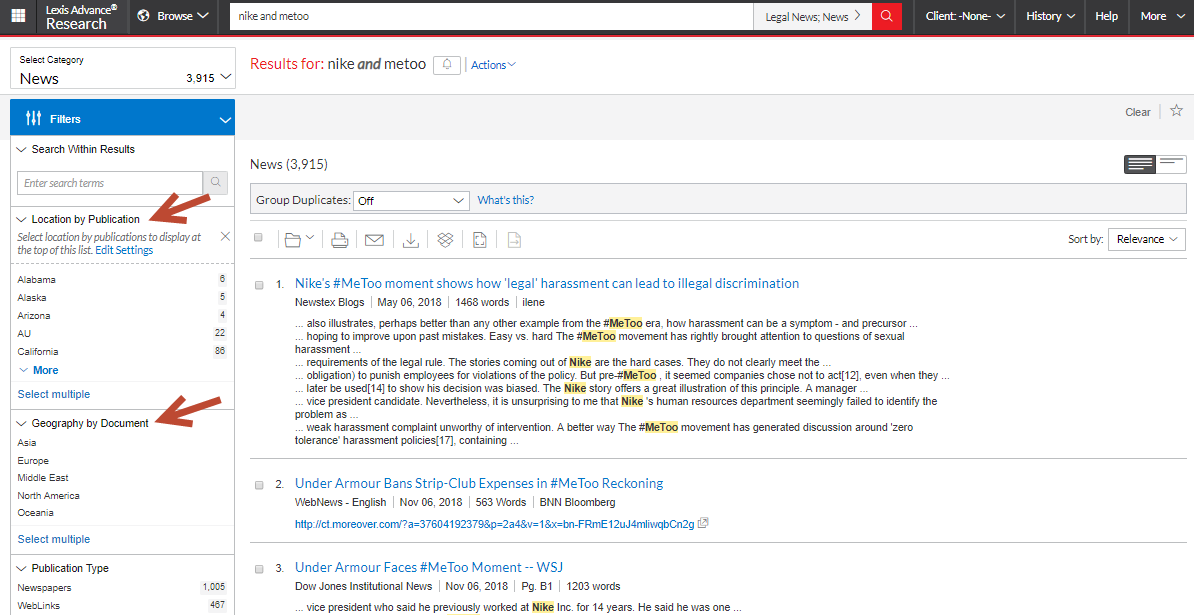Run Search Within Results magnifier

tap(215, 183)
